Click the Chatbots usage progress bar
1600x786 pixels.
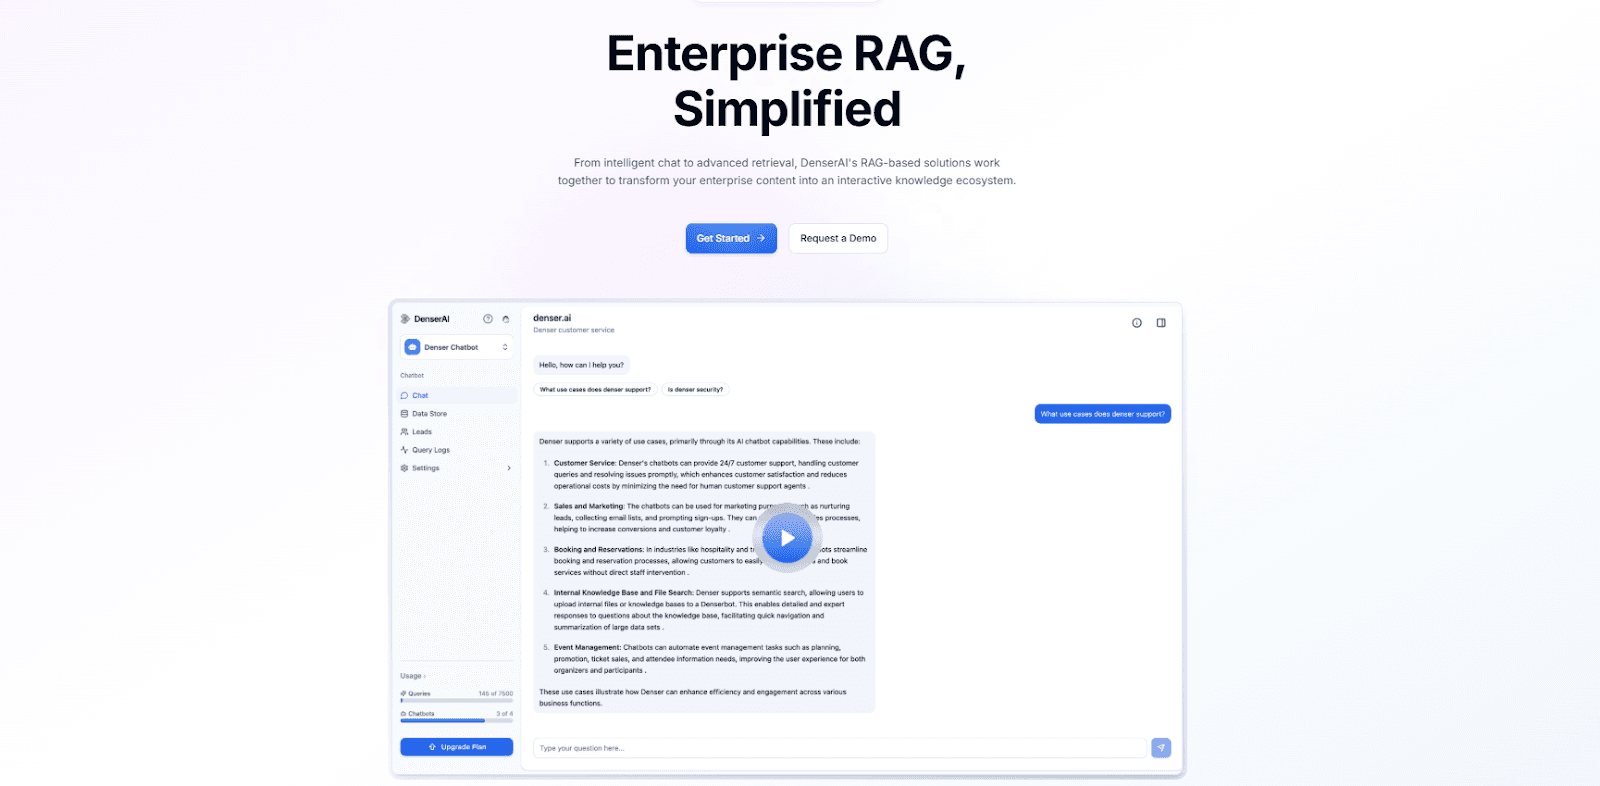coord(457,720)
